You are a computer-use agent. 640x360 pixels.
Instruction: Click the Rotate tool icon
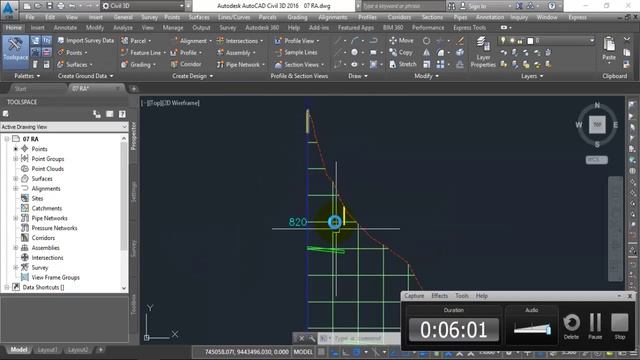point(426,41)
